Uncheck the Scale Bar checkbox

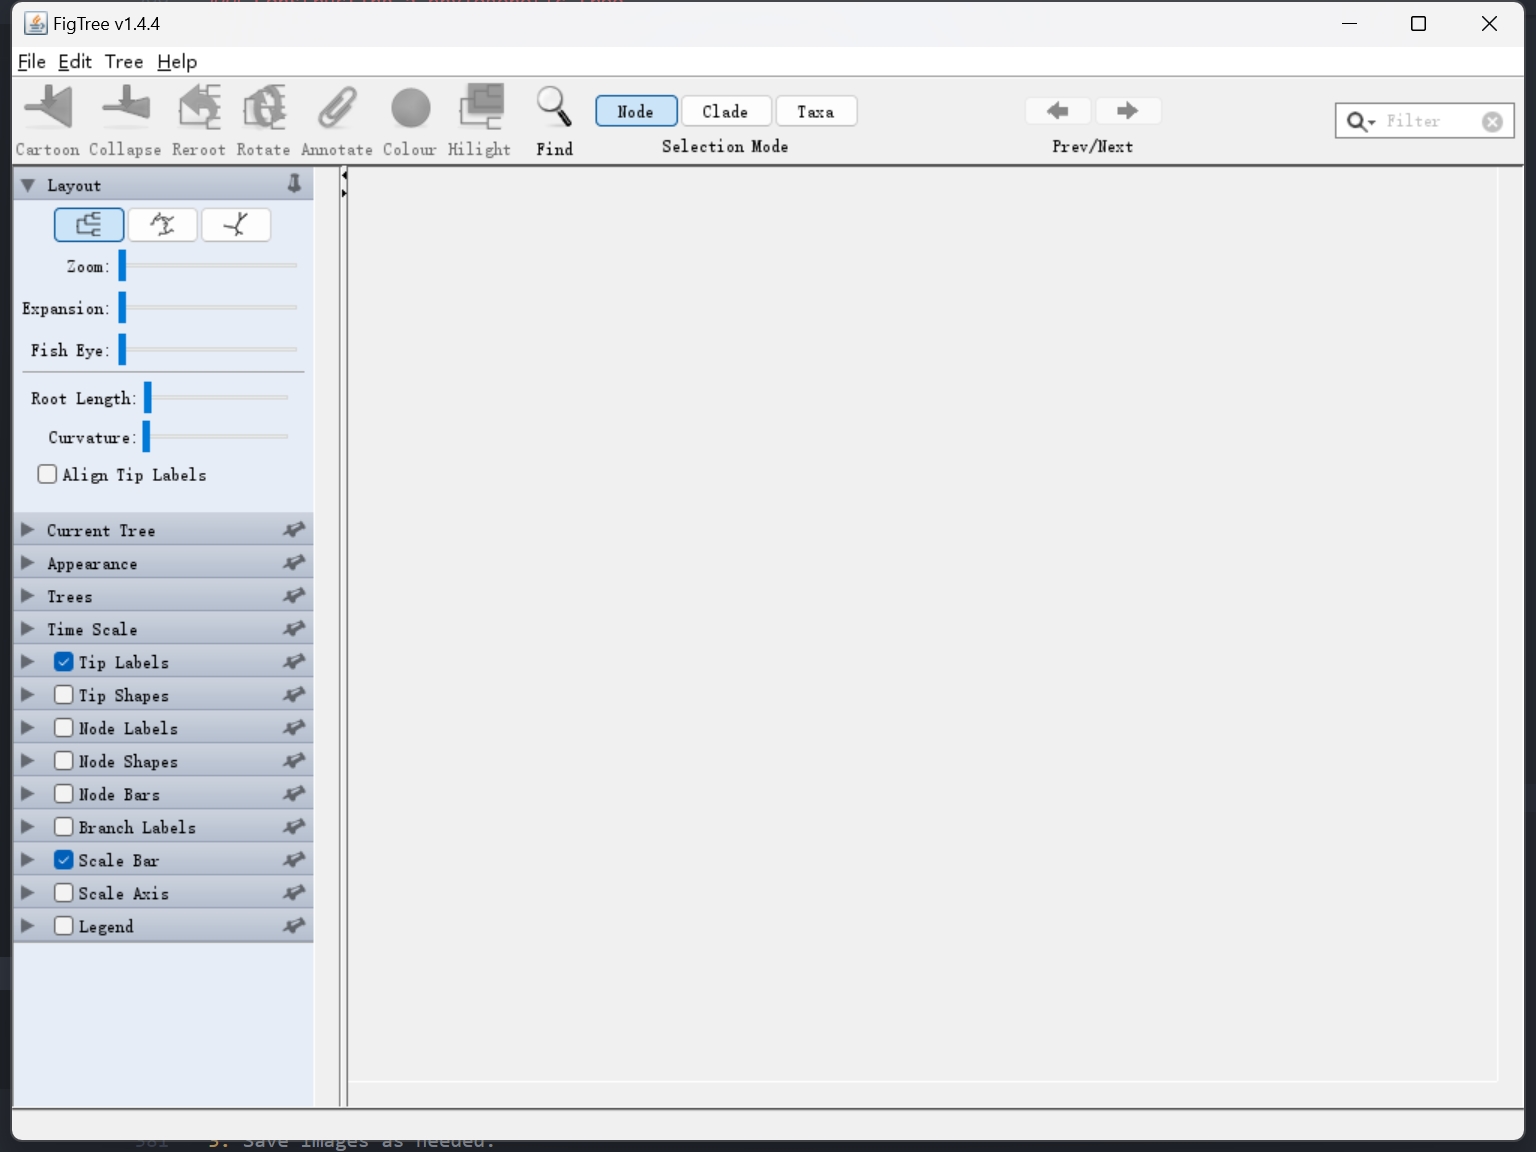(64, 860)
